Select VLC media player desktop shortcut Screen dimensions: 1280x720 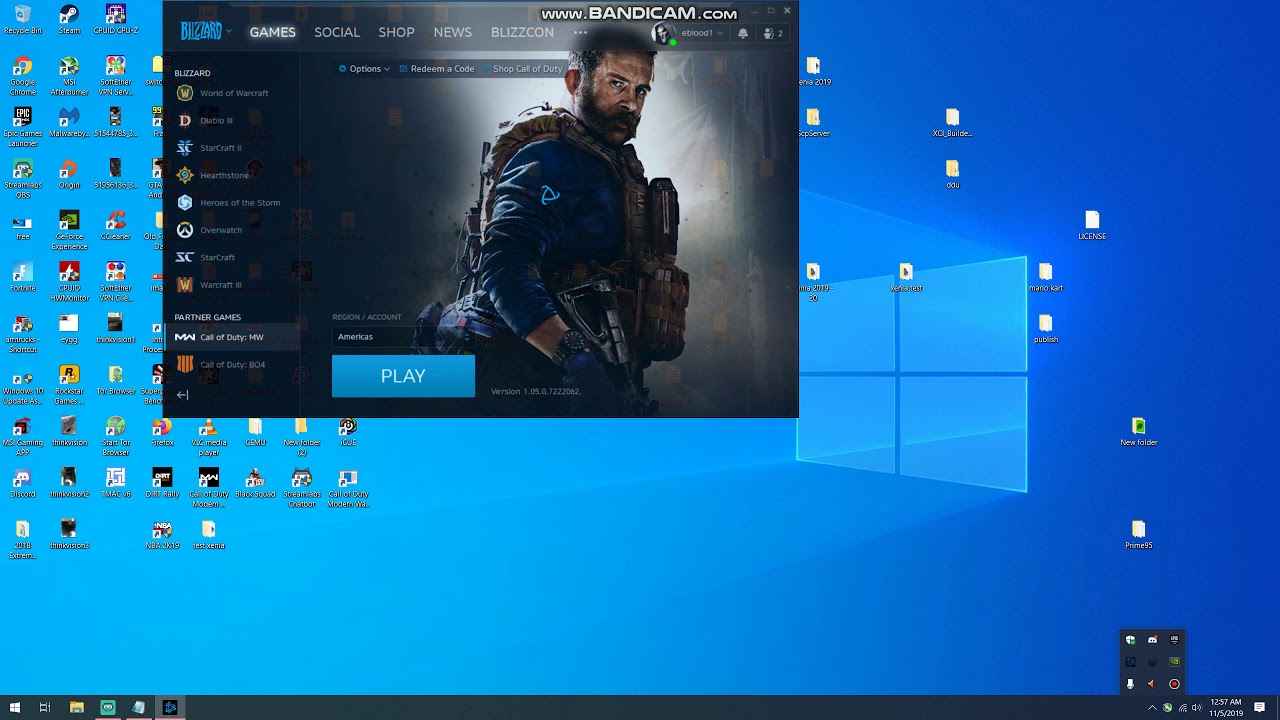[x=208, y=437]
